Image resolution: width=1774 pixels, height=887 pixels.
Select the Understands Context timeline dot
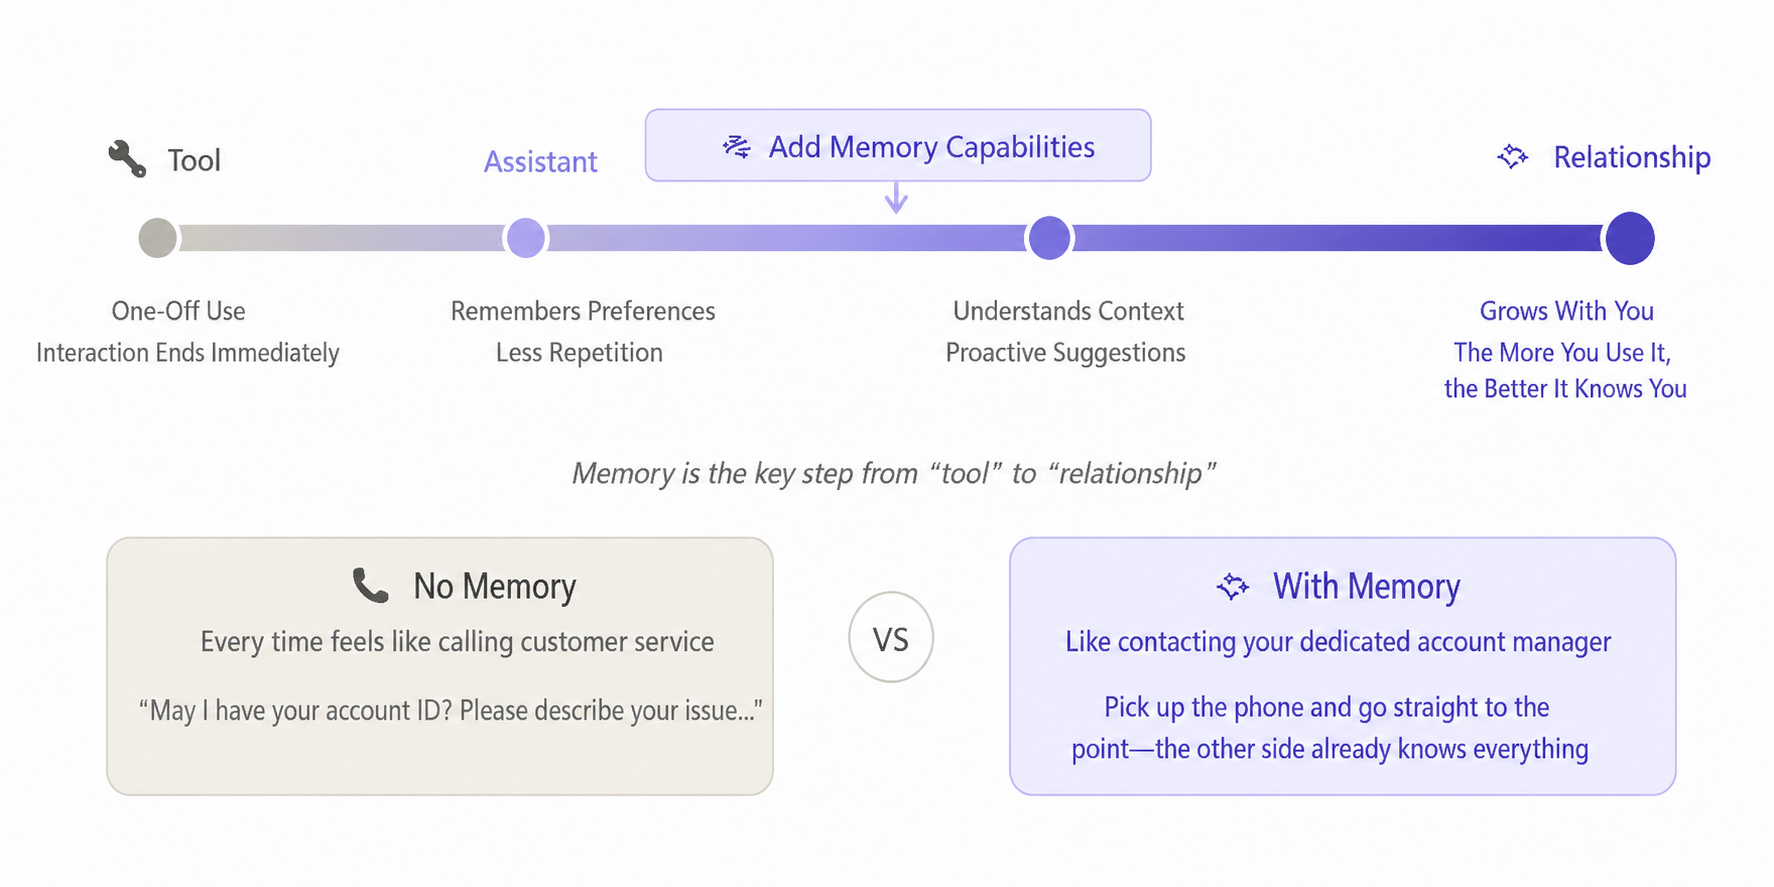coord(1049,238)
